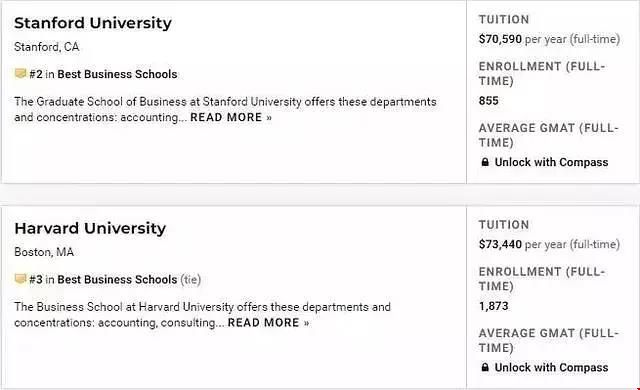Click Unlock with Compass for Harvard
This screenshot has width=640, height=390.
tap(551, 368)
